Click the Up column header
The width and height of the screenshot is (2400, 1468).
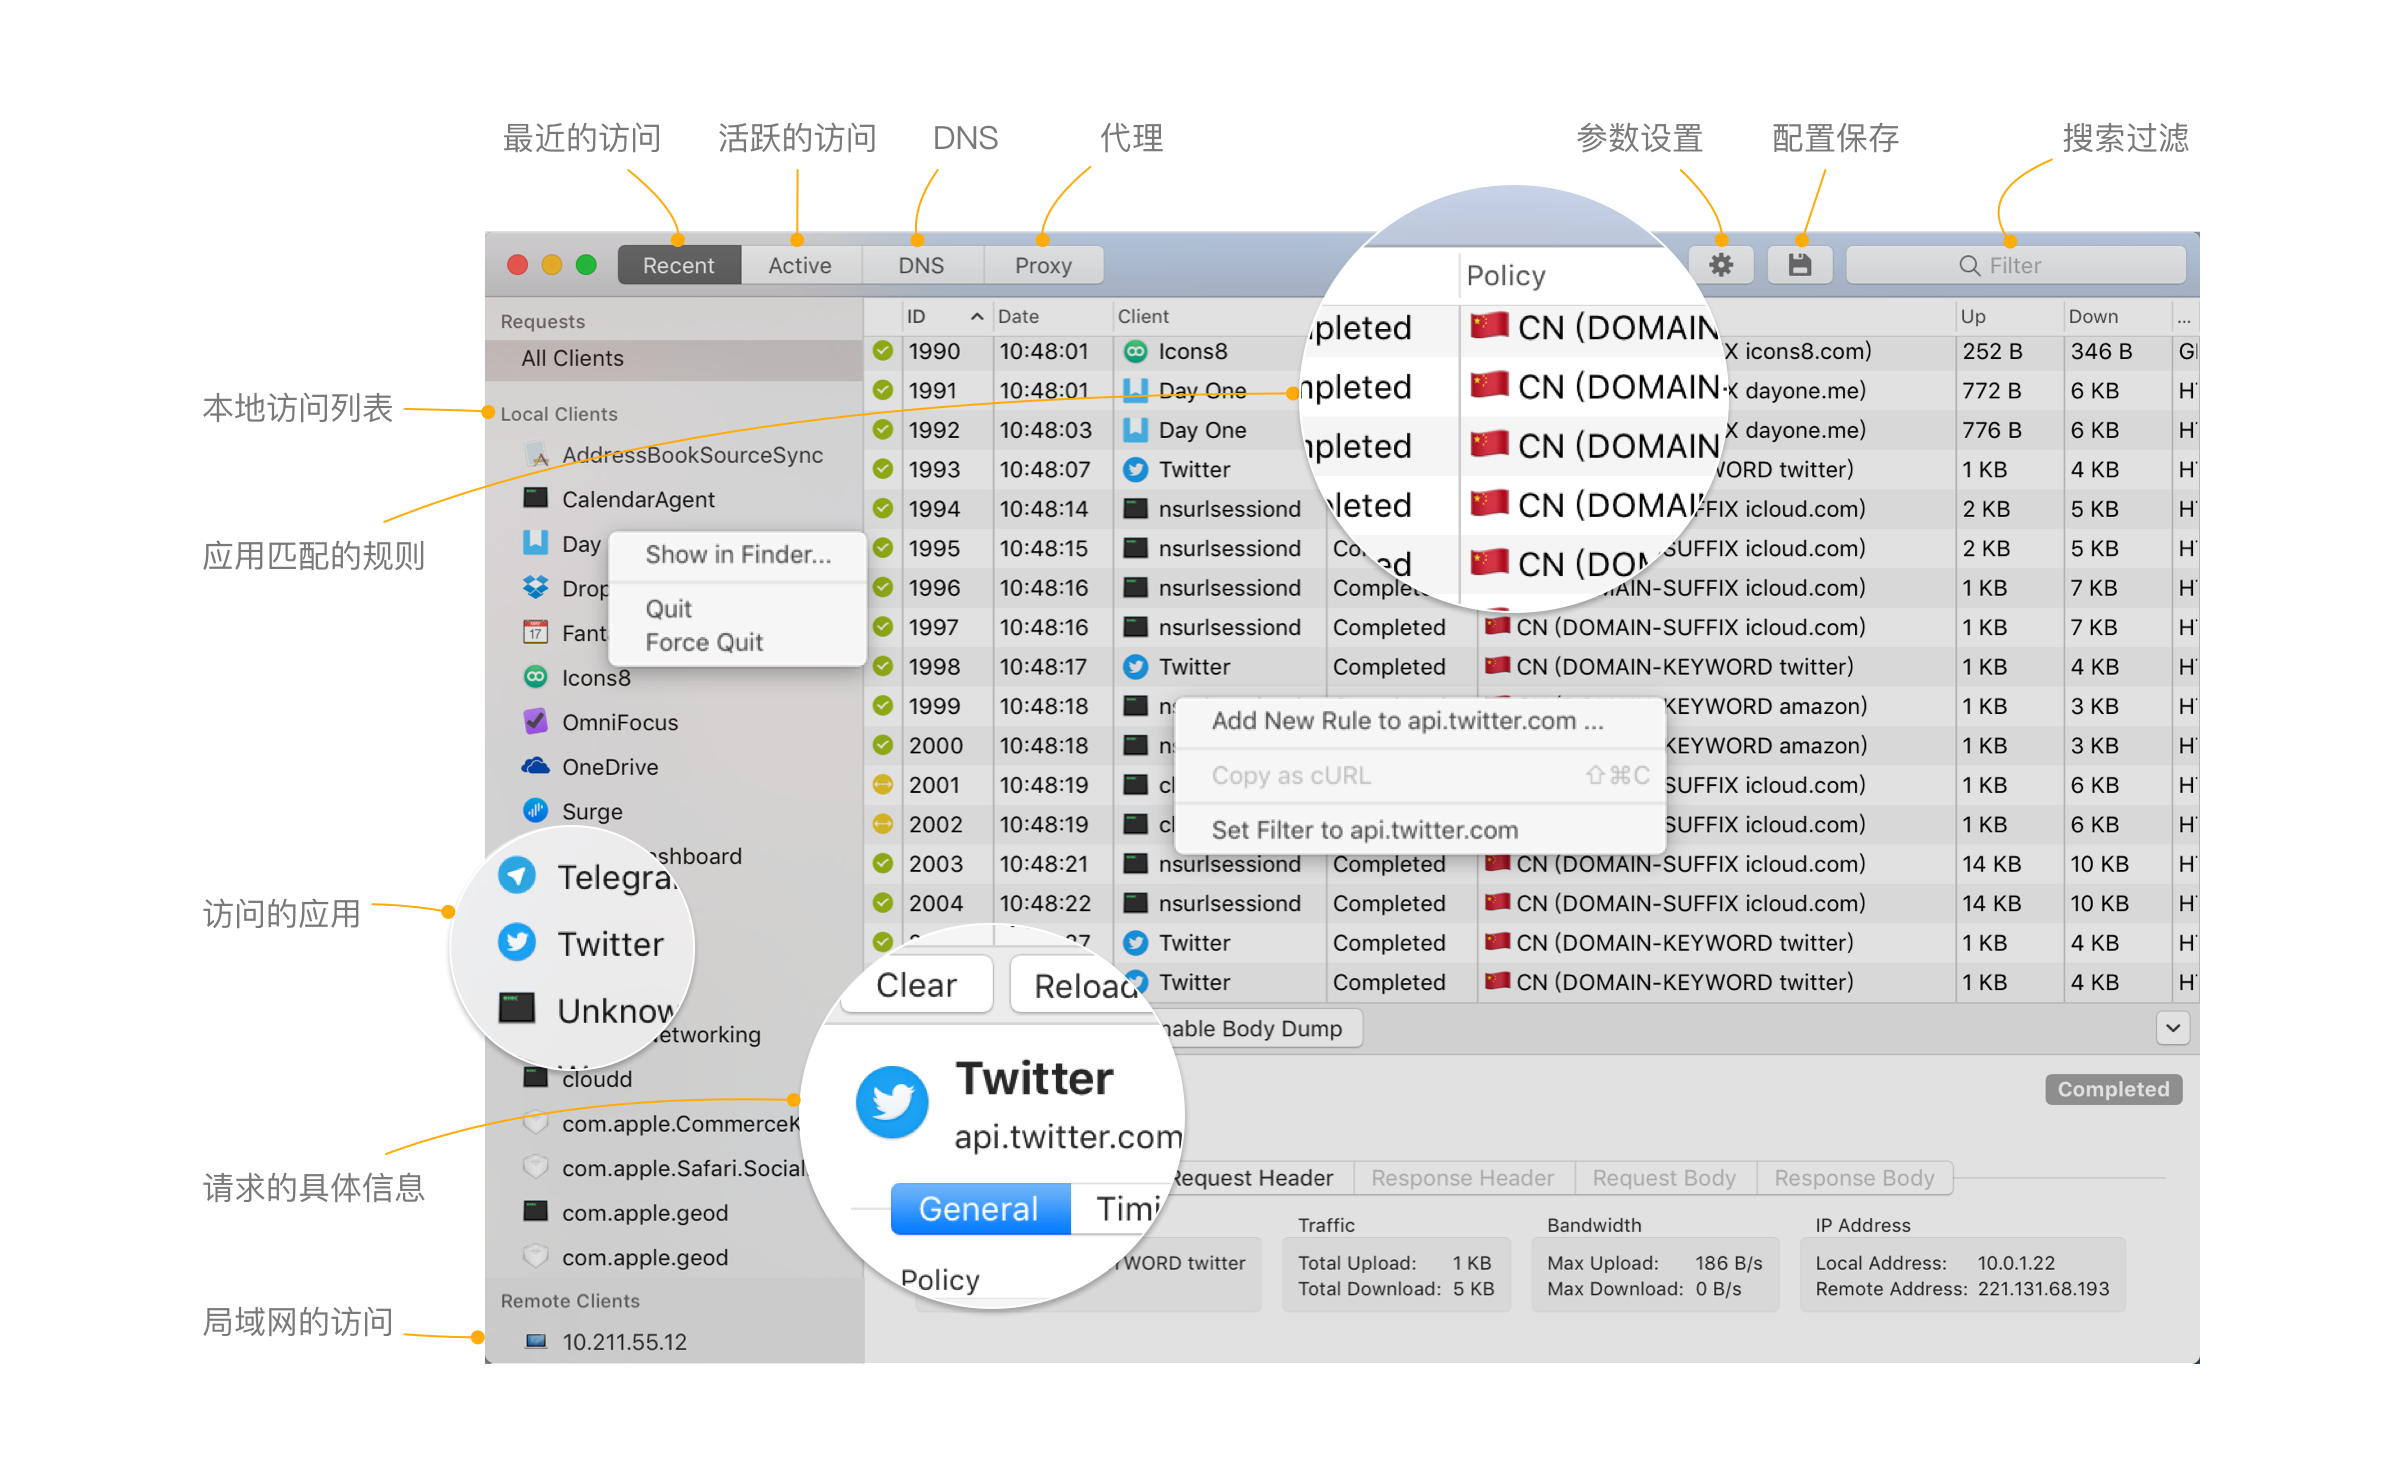click(2008, 316)
